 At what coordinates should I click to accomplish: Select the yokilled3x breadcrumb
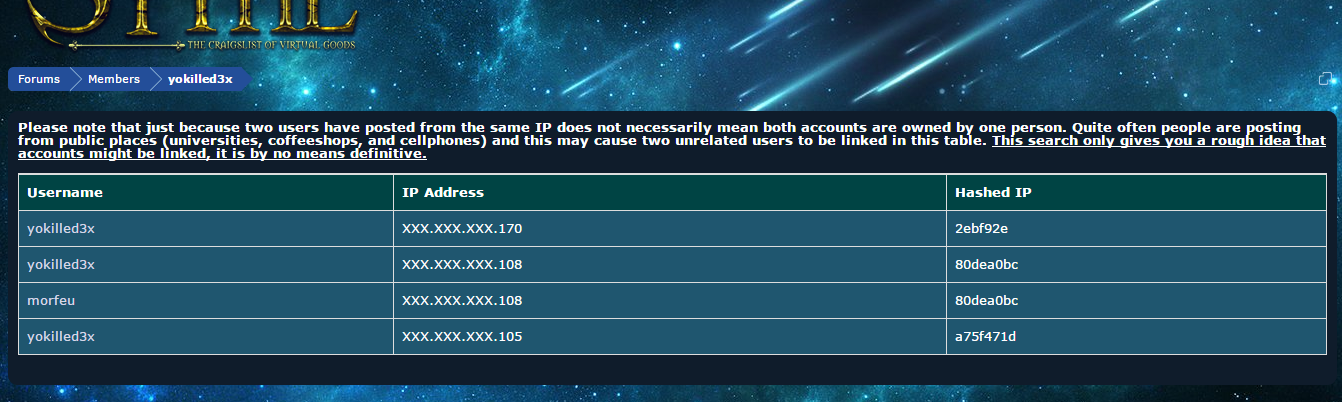[x=200, y=79]
